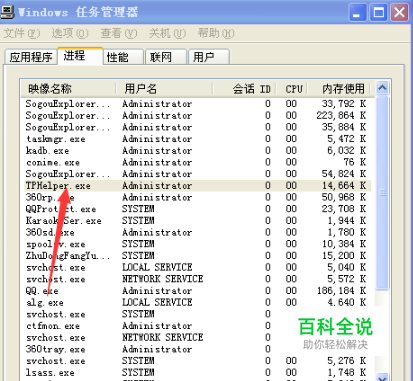
Task: Sort by 内存使用 column header
Action: tap(339, 89)
